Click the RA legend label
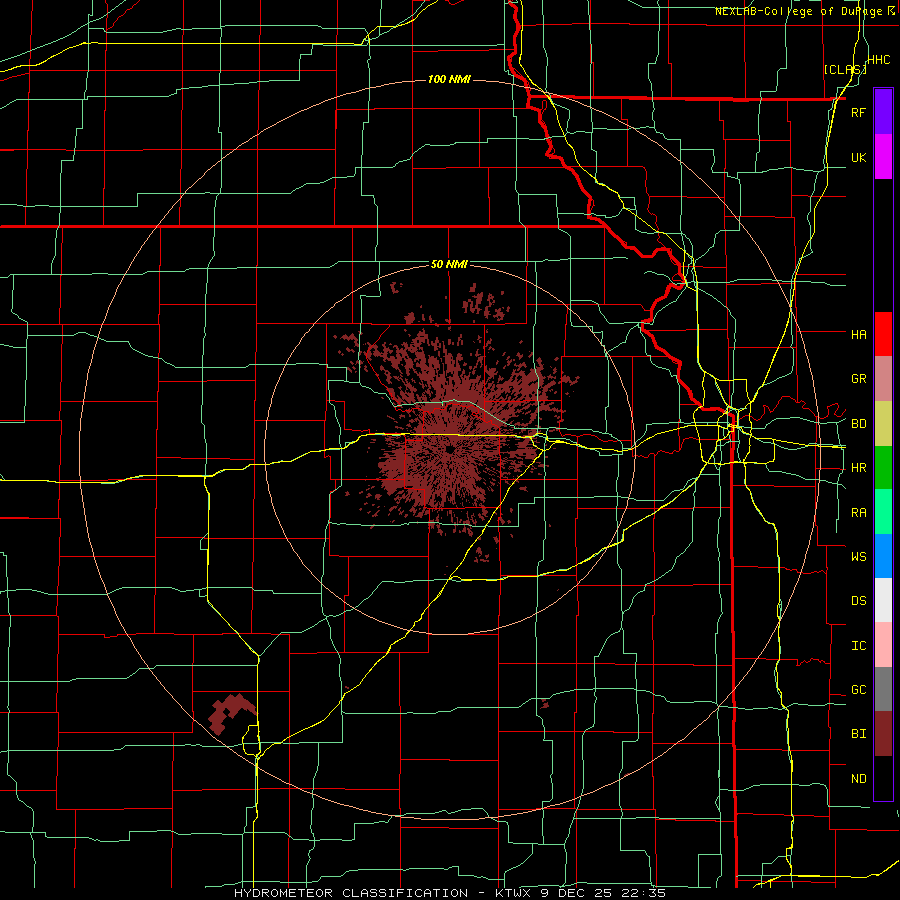900x900 pixels. pos(858,513)
